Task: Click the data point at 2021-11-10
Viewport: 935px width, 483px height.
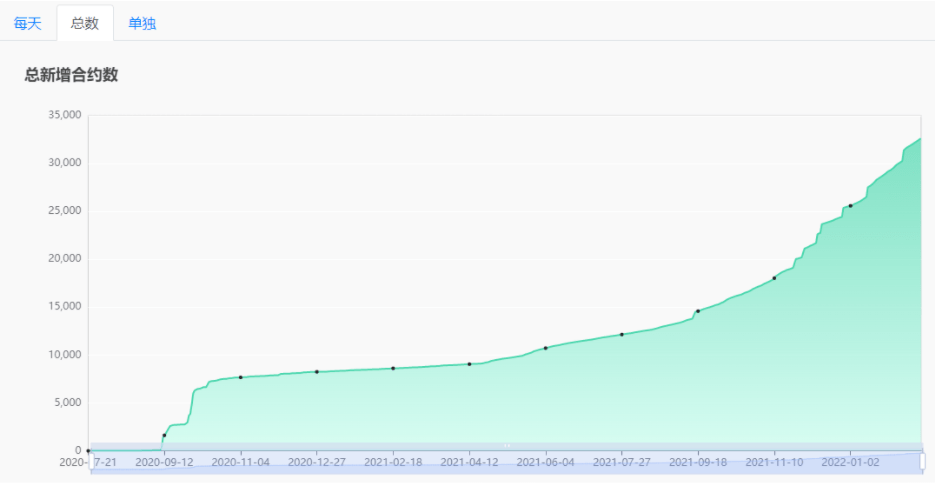Action: click(774, 278)
